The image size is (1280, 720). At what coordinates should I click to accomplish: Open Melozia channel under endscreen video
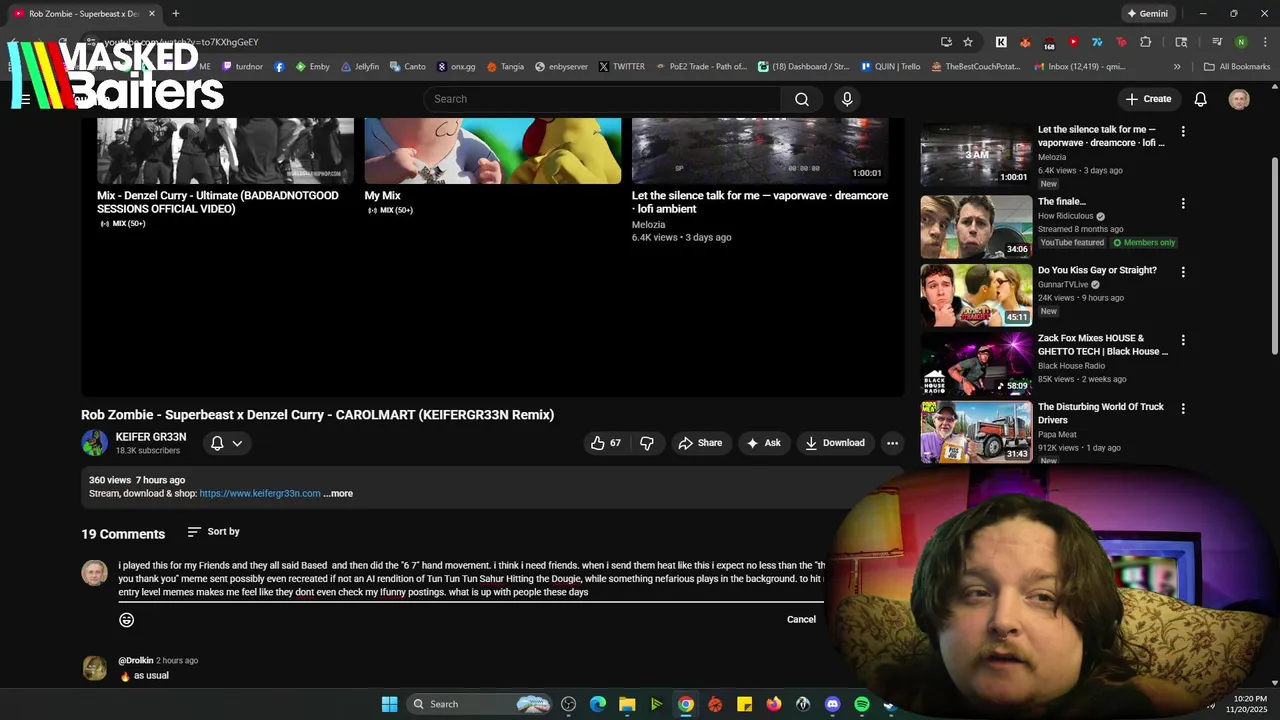[x=648, y=225]
